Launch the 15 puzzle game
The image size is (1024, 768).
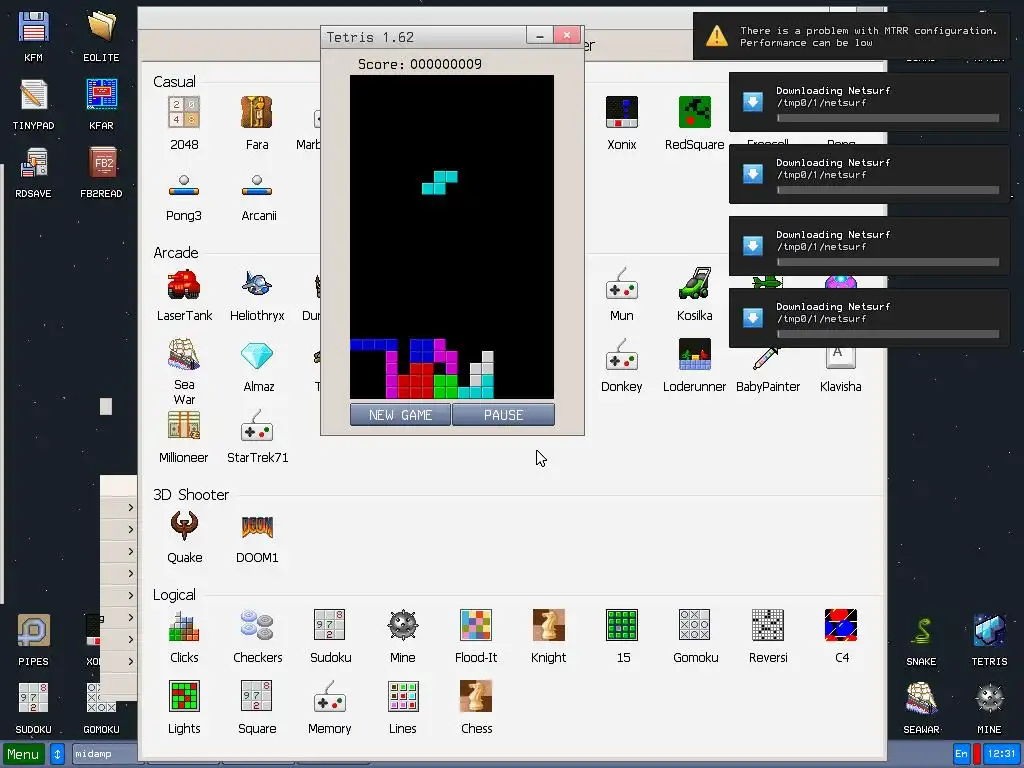(x=622, y=626)
